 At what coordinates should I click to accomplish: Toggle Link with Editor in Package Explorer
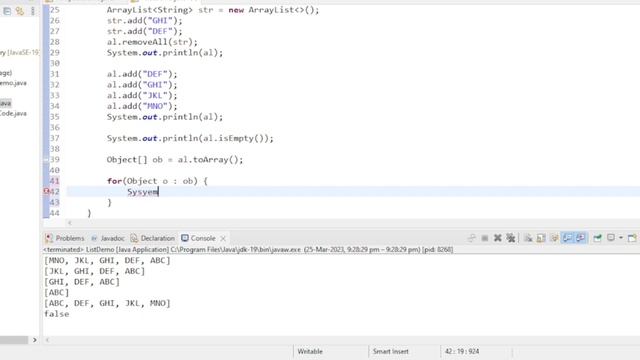20,11
